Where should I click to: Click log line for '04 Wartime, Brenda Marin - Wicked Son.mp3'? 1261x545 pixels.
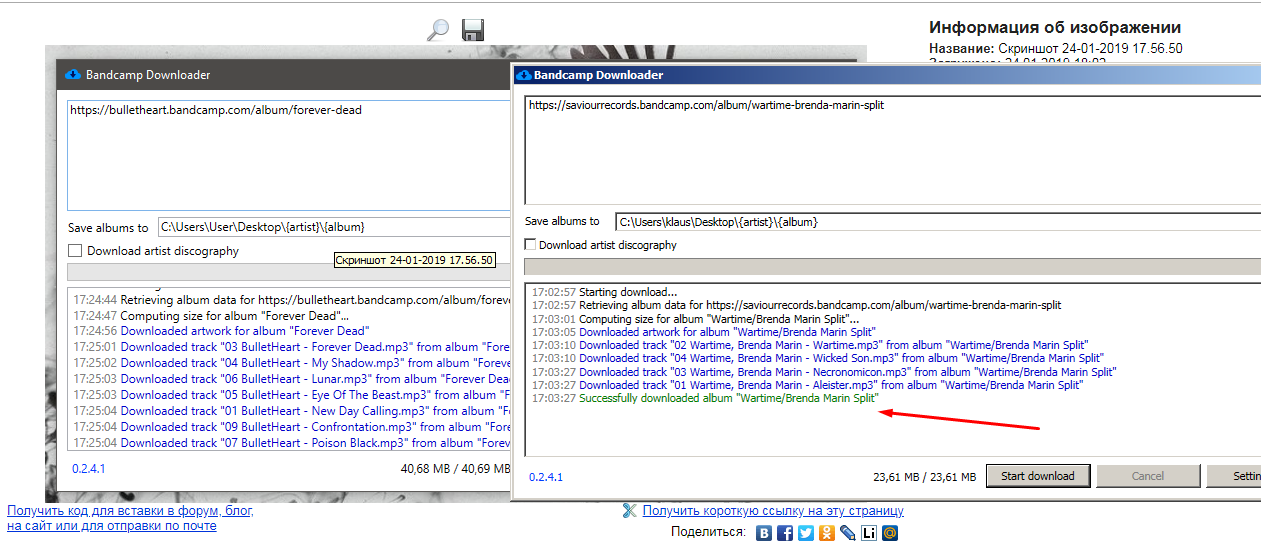[818, 358]
